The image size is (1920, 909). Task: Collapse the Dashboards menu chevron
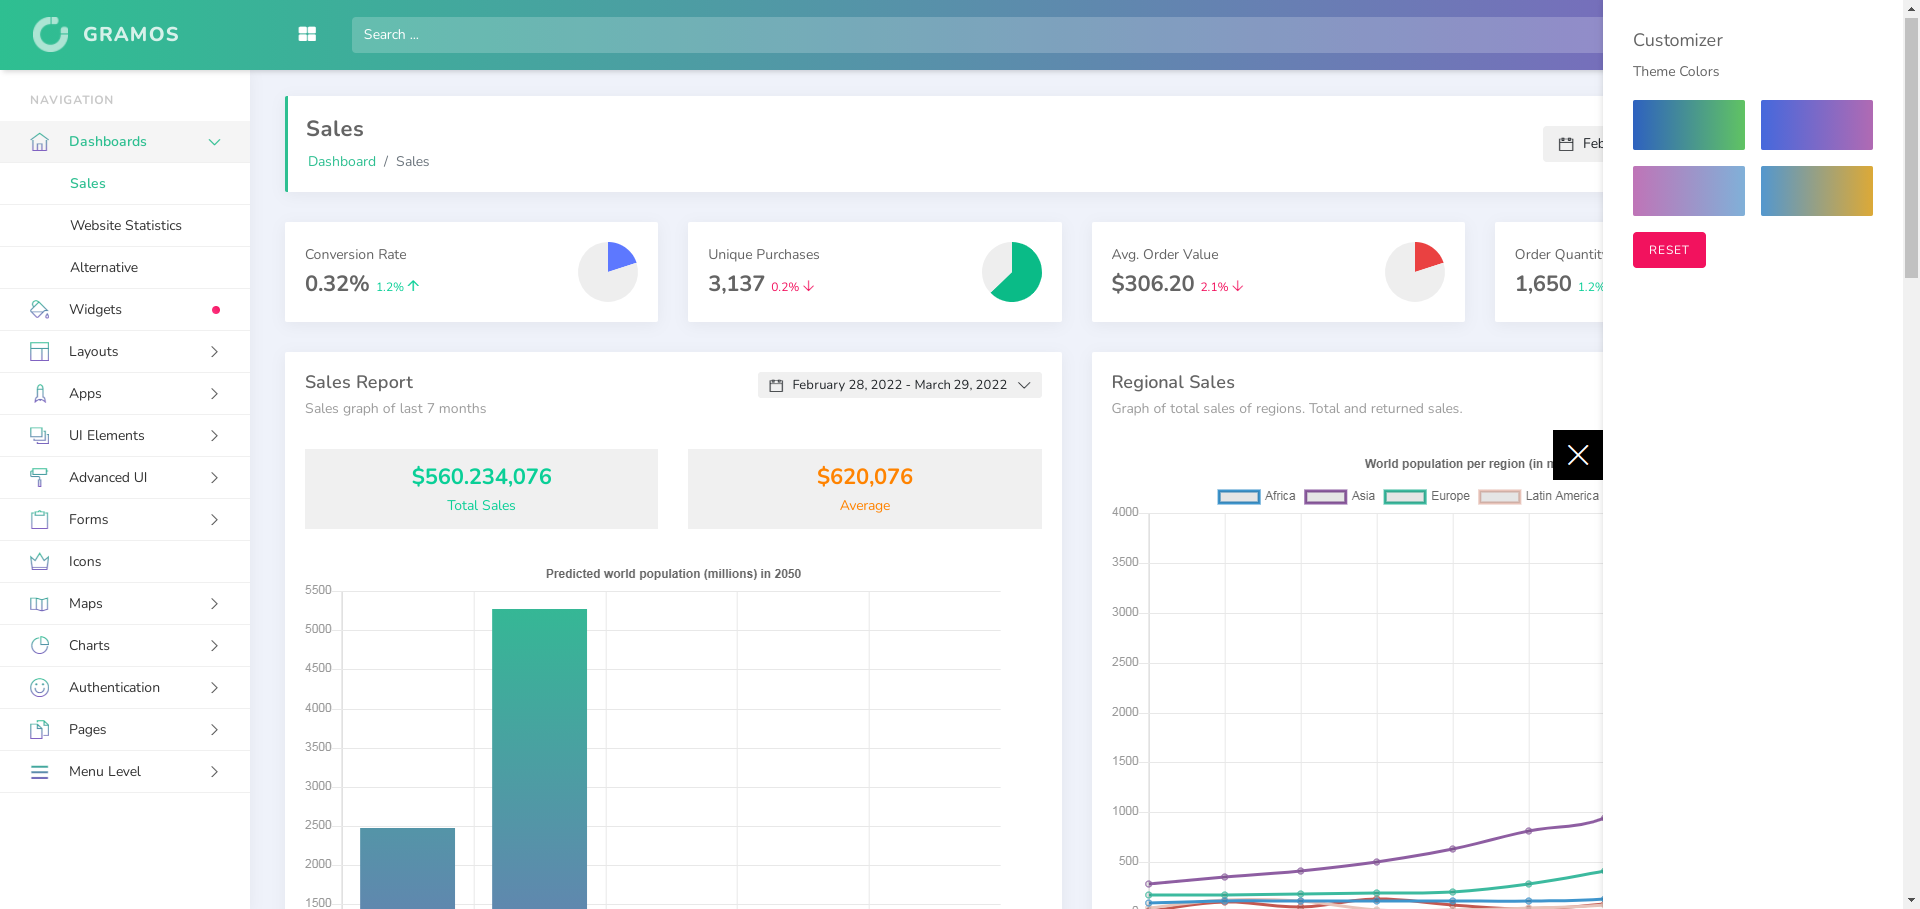click(x=214, y=142)
